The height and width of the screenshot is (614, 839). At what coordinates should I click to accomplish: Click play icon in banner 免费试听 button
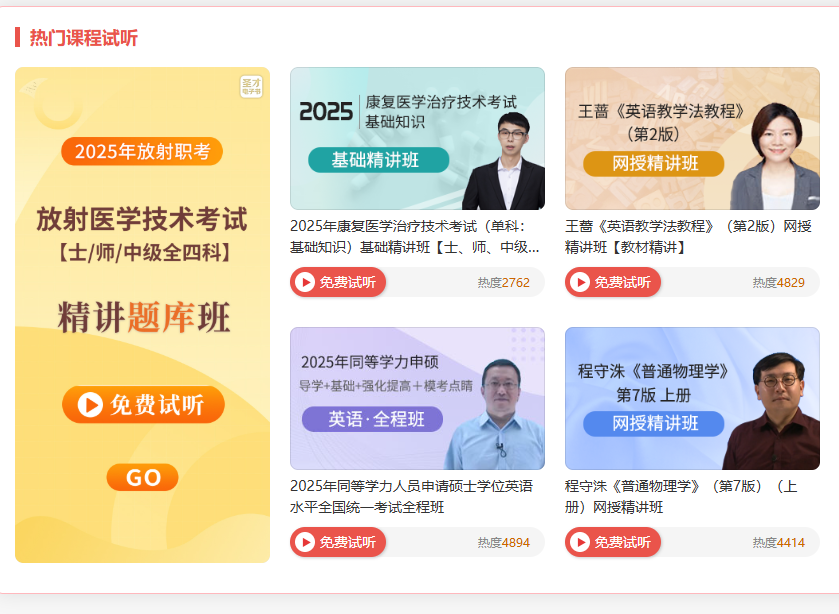[90, 405]
